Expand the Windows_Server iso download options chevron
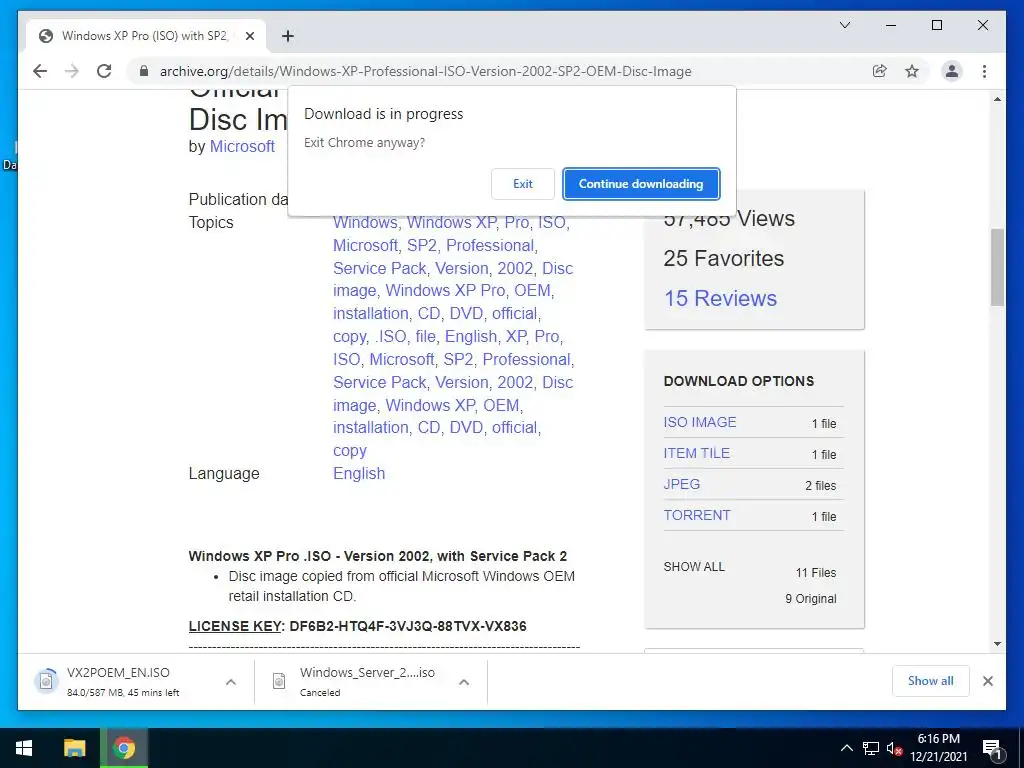 464,682
